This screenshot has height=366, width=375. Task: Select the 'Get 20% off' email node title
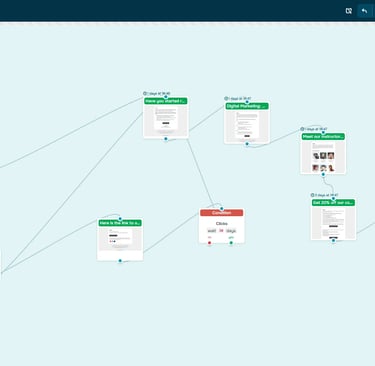coord(333,202)
